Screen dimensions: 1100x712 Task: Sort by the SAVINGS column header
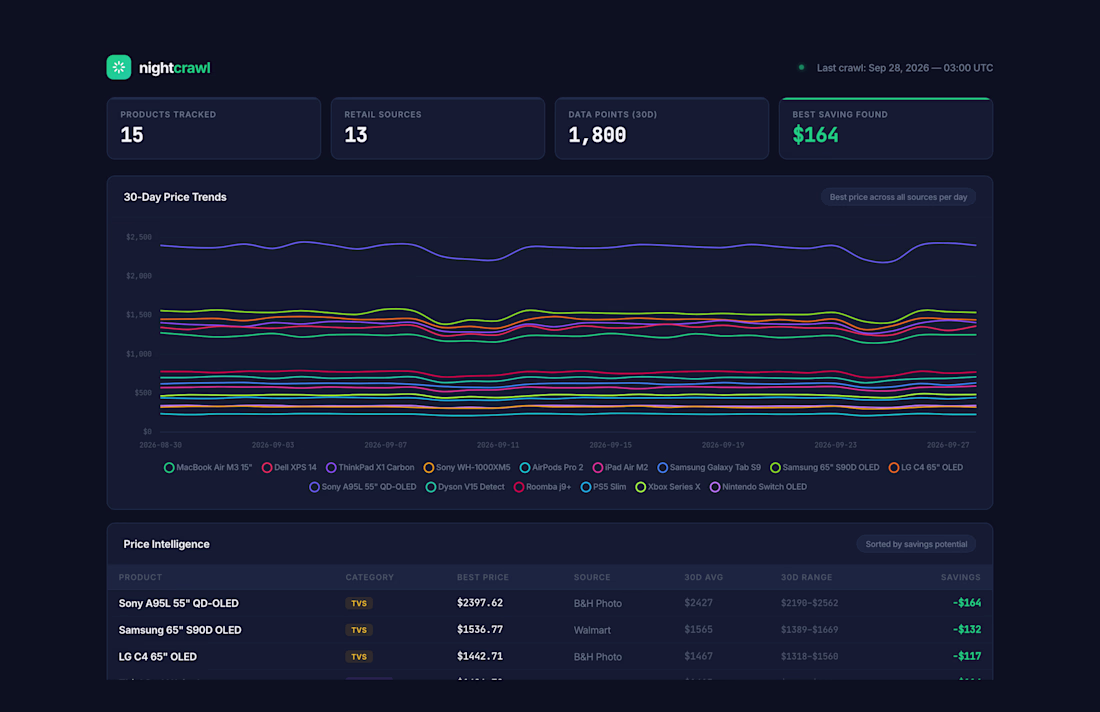[x=960, y=577]
